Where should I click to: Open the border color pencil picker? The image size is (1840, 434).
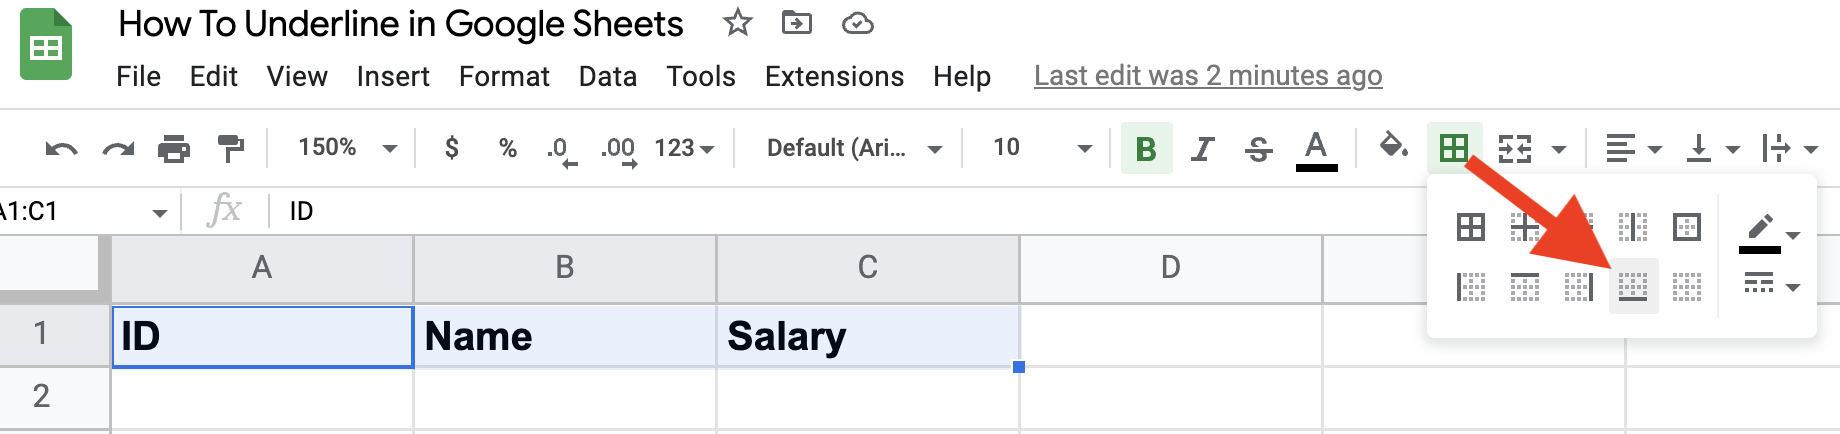pyautogui.click(x=1770, y=232)
